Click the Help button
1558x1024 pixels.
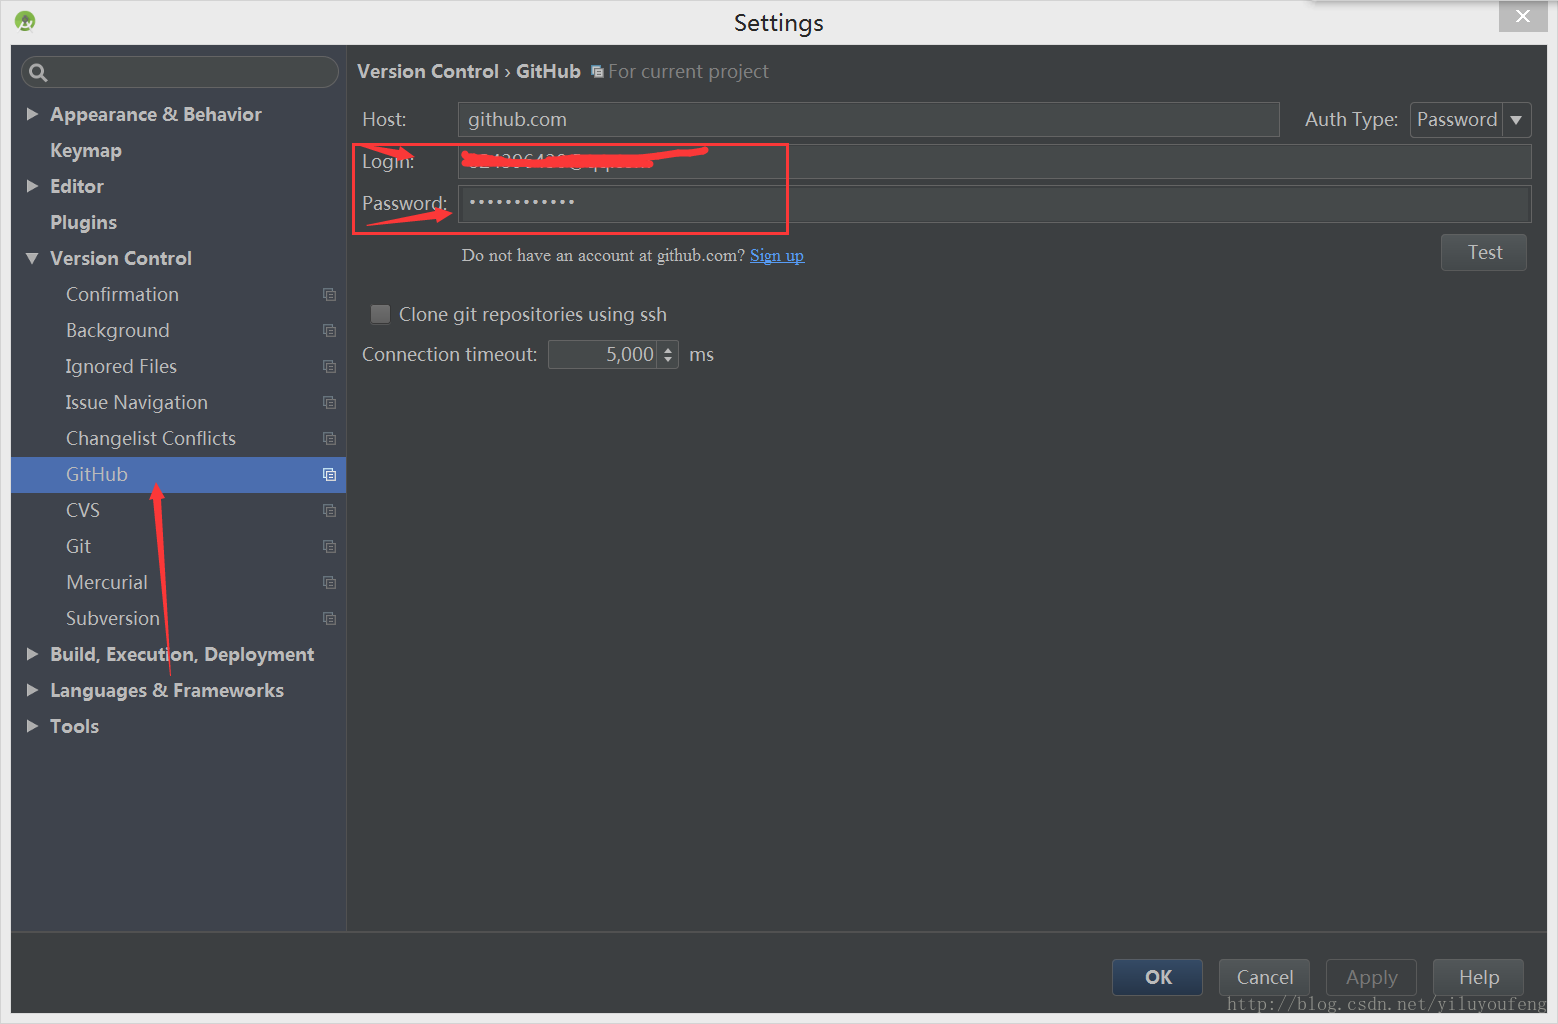[x=1478, y=977]
